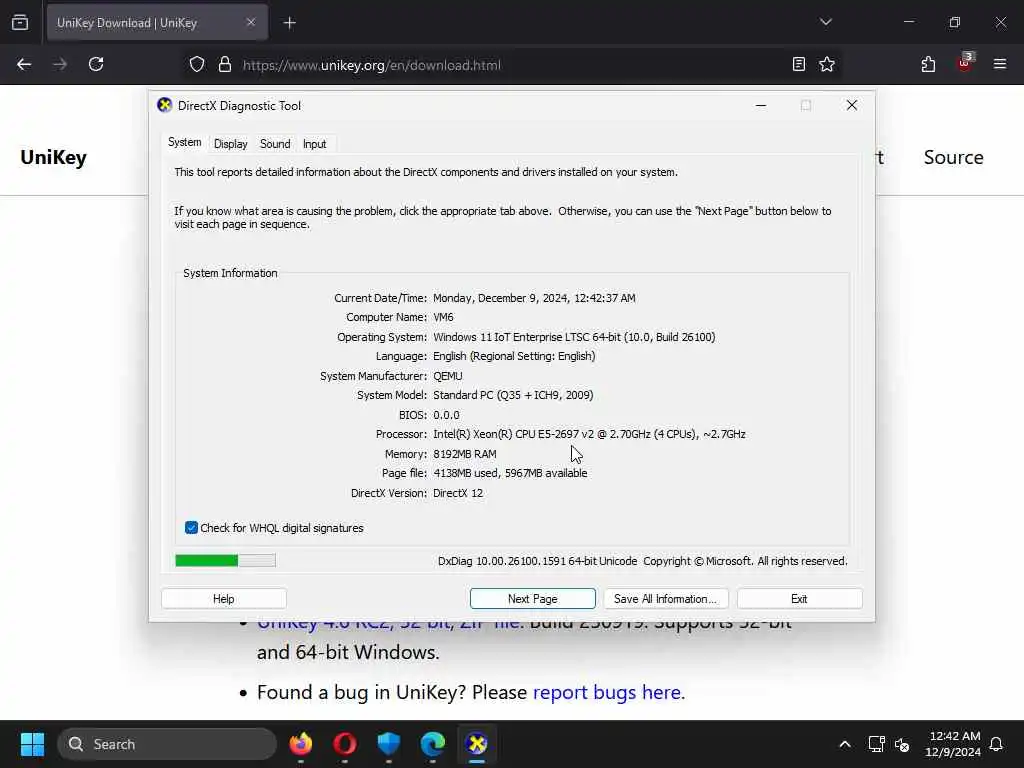
Task: Click the Page file value text
Action: pyautogui.click(x=510, y=473)
